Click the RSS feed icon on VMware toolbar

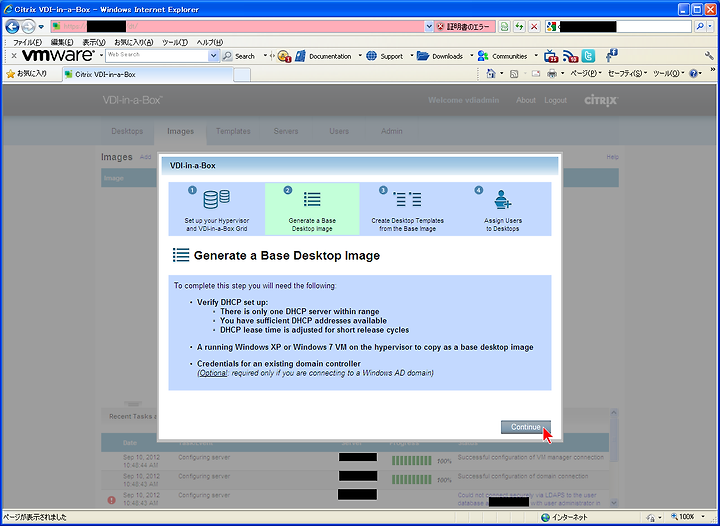coord(570,56)
